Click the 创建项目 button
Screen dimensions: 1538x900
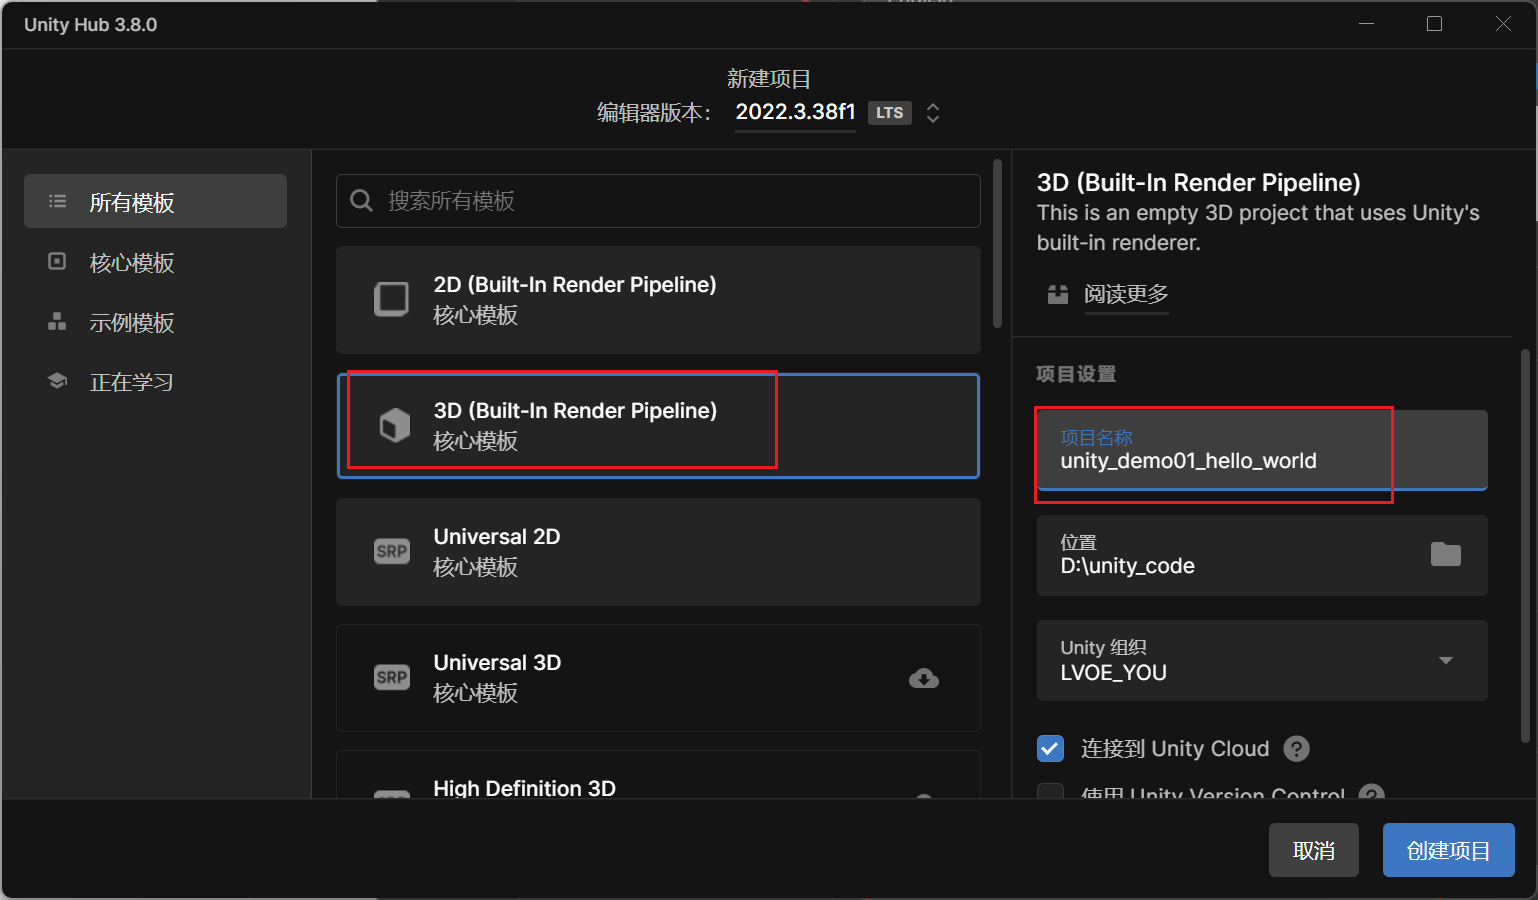coord(1449,850)
